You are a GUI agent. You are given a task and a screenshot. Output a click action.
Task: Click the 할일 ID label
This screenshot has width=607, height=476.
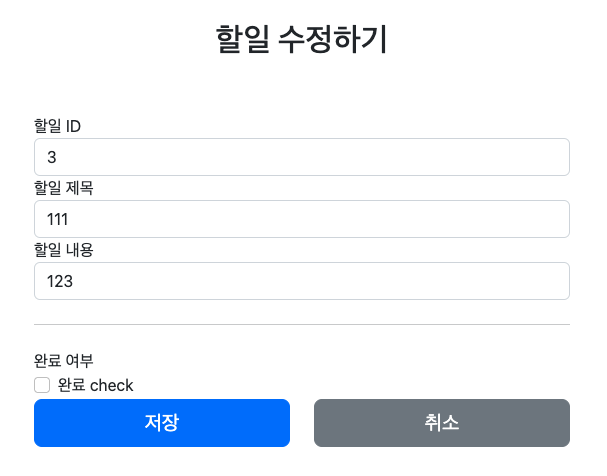click(58, 126)
